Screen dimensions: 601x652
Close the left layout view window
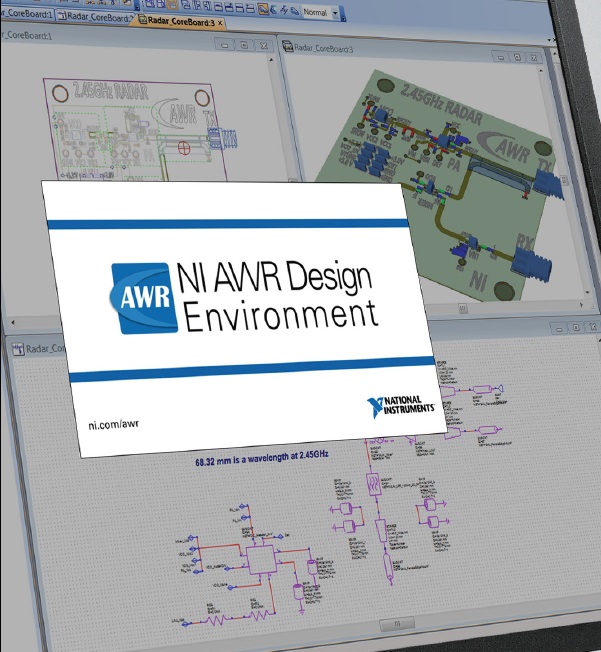pos(262,45)
